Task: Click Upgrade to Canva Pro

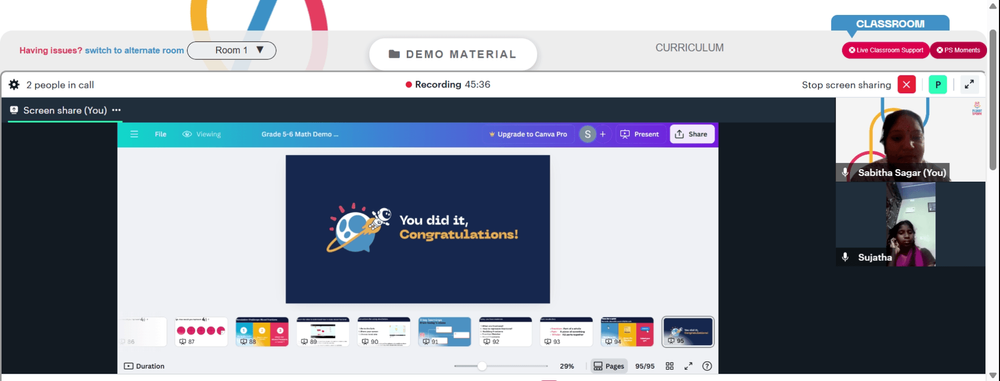Action: click(x=528, y=135)
